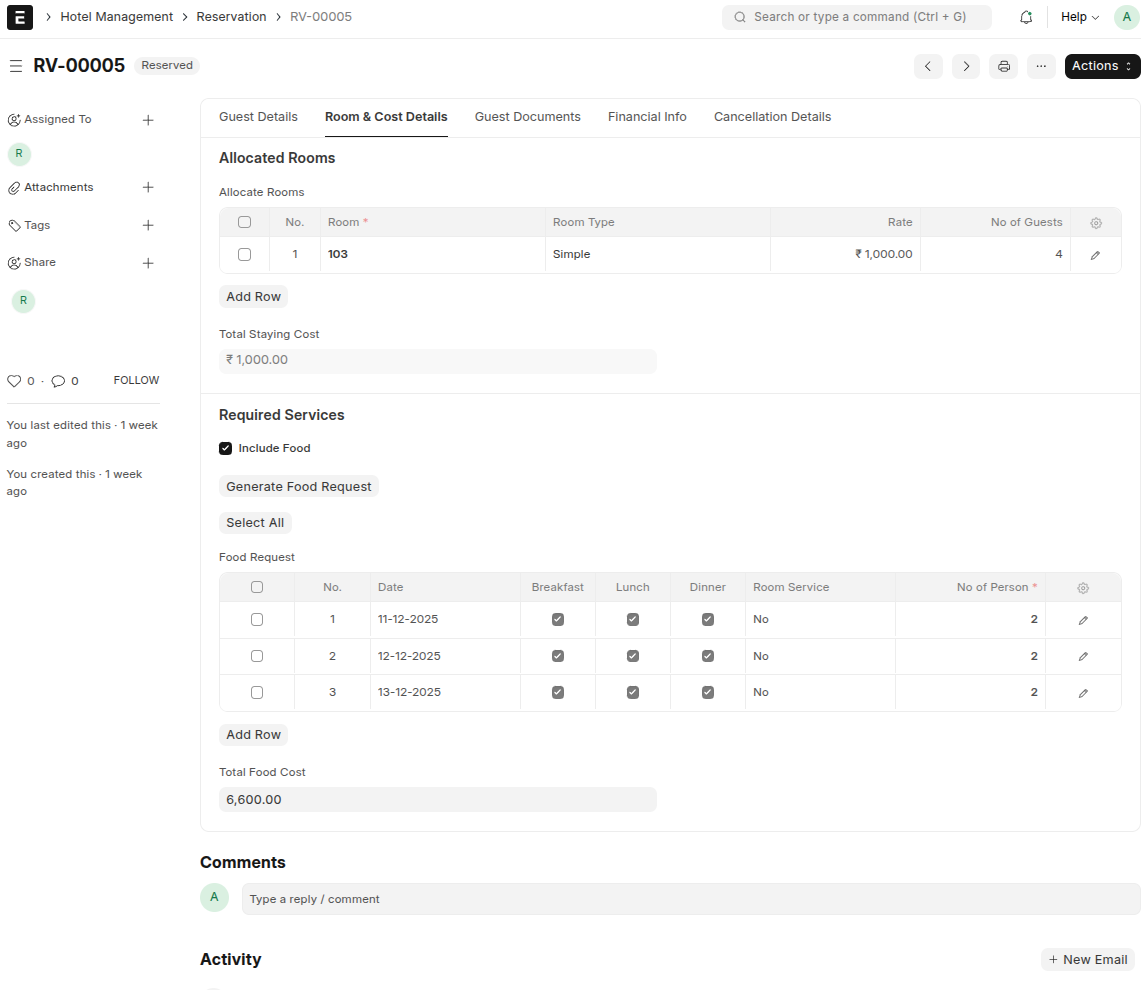Like the reservation with the heart icon
This screenshot has height=990, width=1141.
(x=17, y=380)
